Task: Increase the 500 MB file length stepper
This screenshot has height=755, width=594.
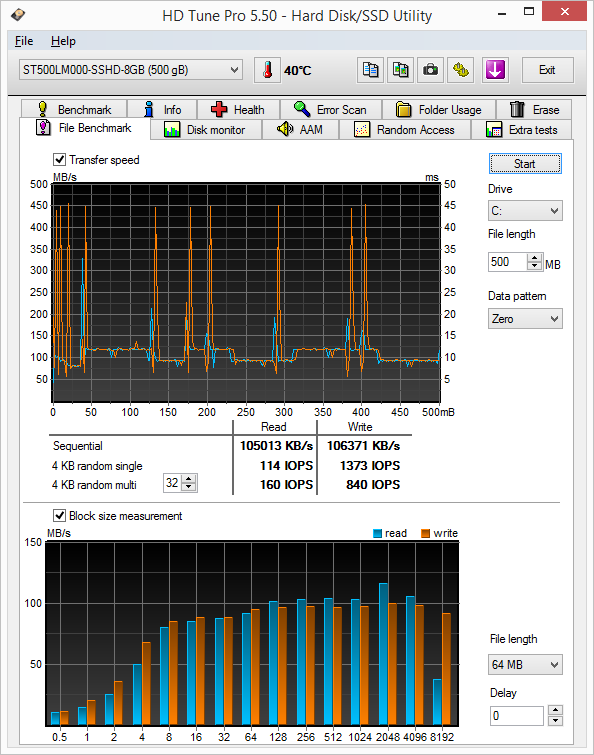Action: click(534, 258)
